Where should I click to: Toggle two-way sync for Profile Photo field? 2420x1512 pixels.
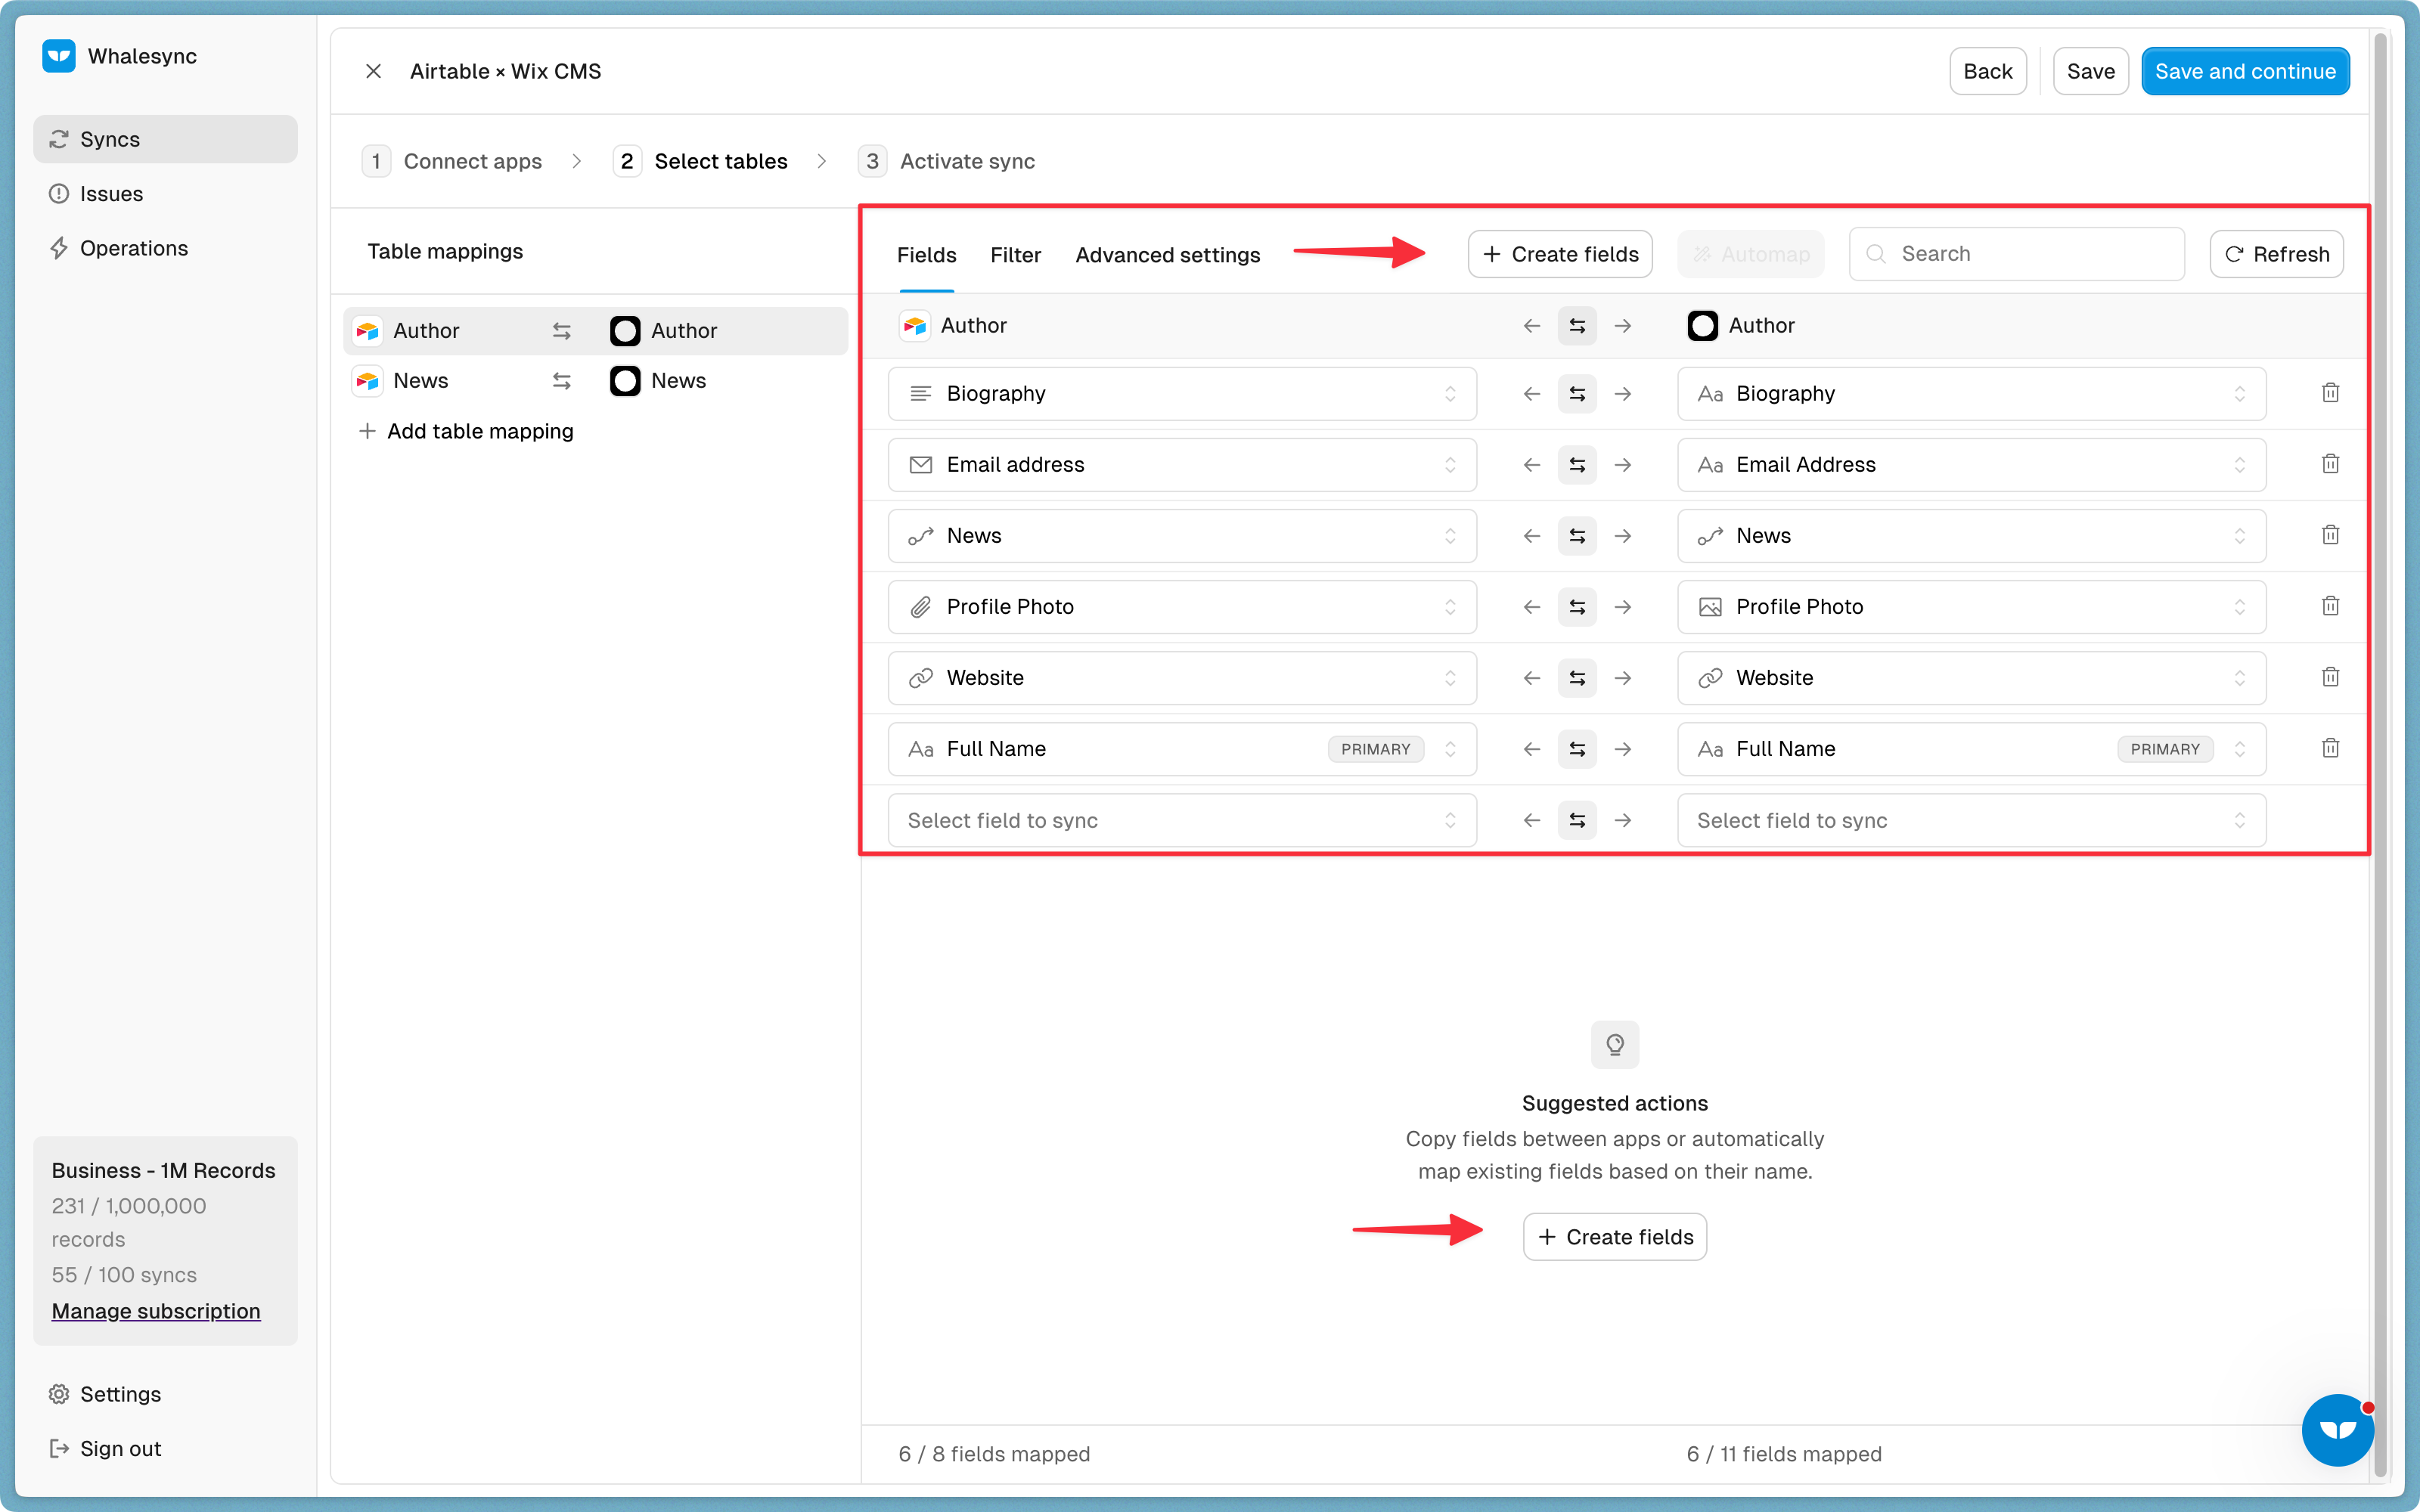[x=1577, y=607]
